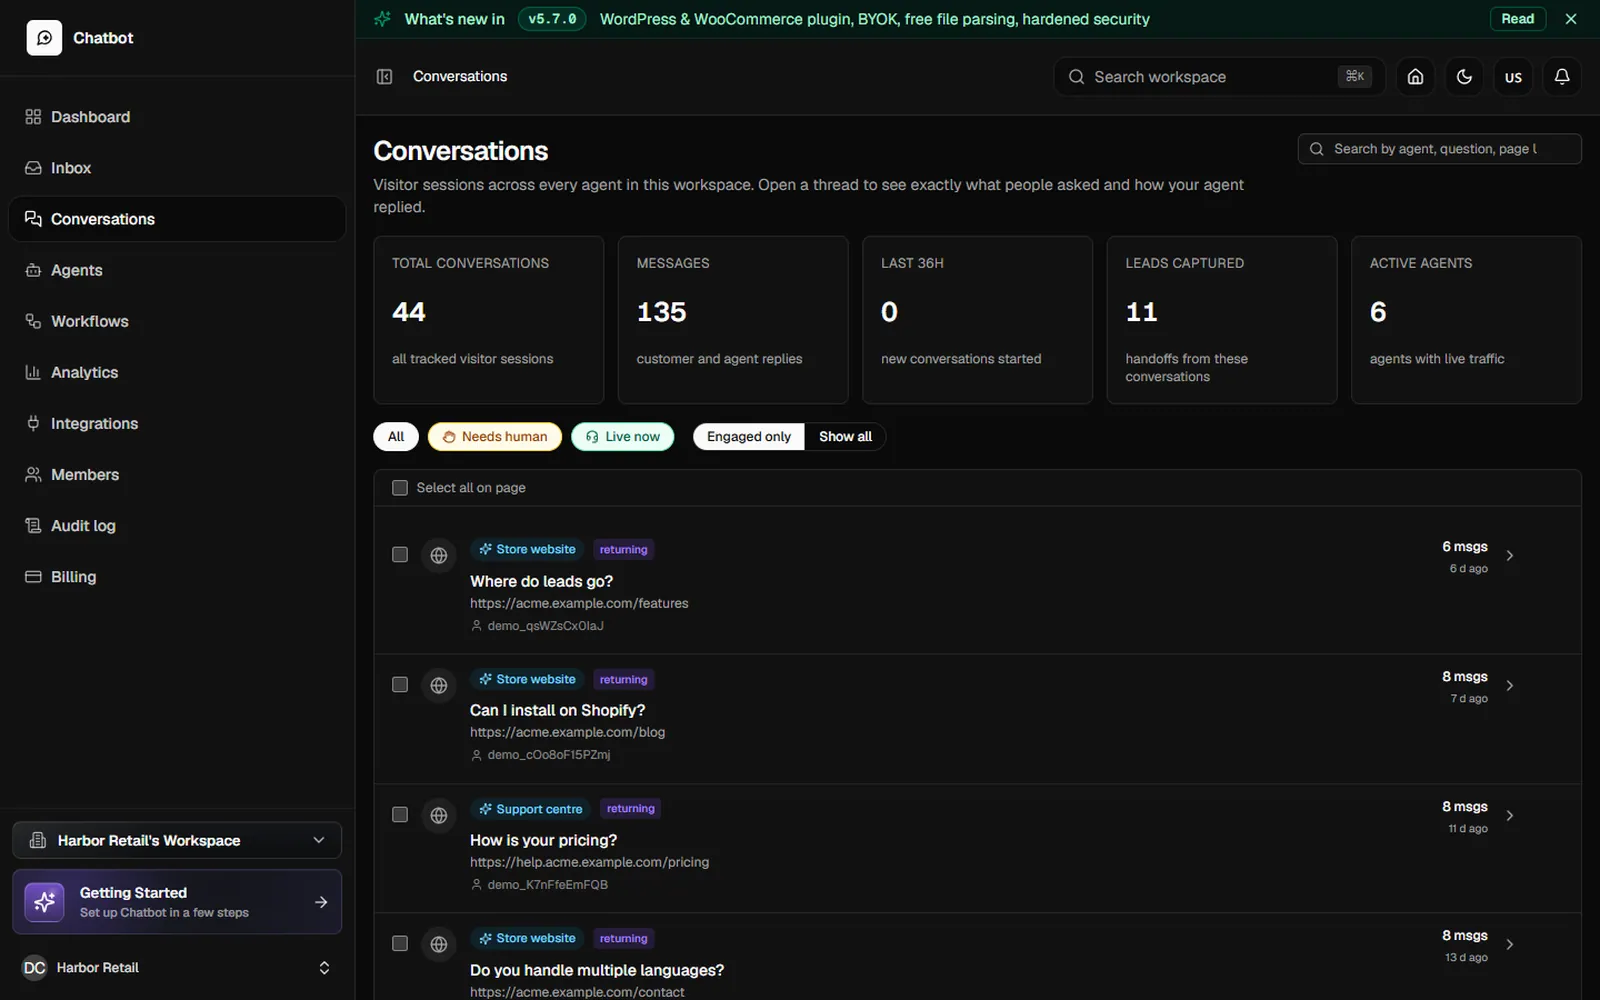Check the 'Where do leads go?' conversation

[x=400, y=555]
